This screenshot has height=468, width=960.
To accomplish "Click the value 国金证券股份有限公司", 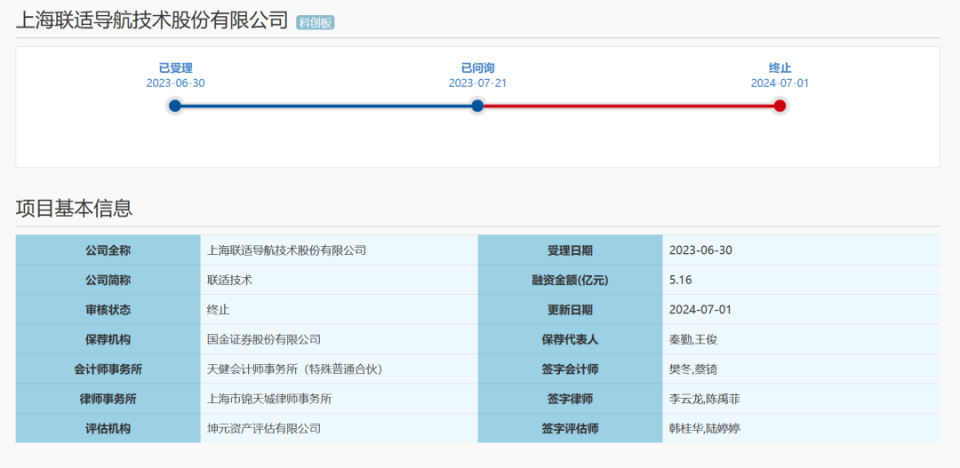I will (x=264, y=339).
